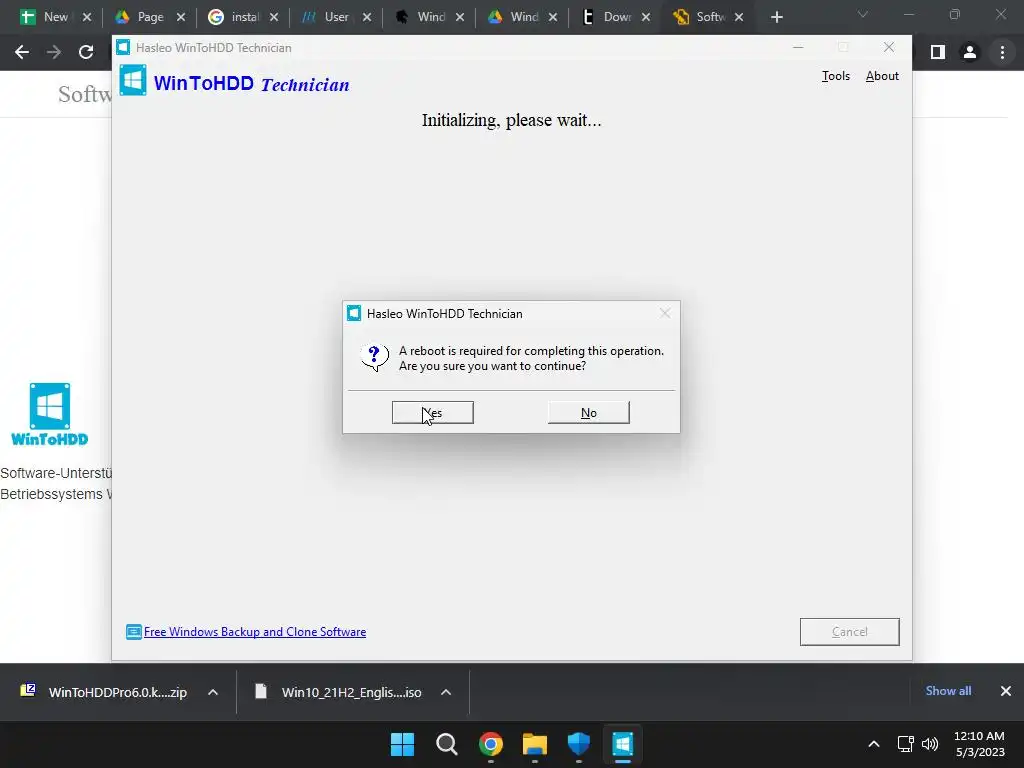Image resolution: width=1024 pixels, height=768 pixels.
Task: Open Windows Security shield in taskbar
Action: click(x=579, y=744)
